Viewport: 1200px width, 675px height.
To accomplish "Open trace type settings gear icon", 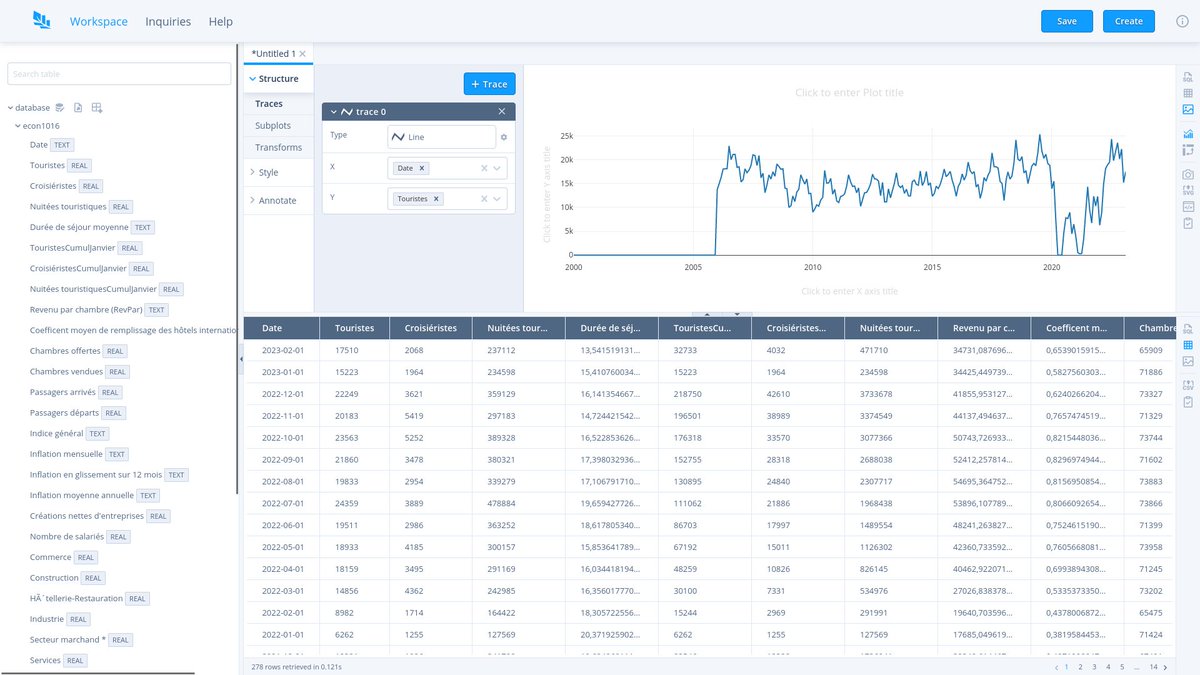I will [504, 137].
